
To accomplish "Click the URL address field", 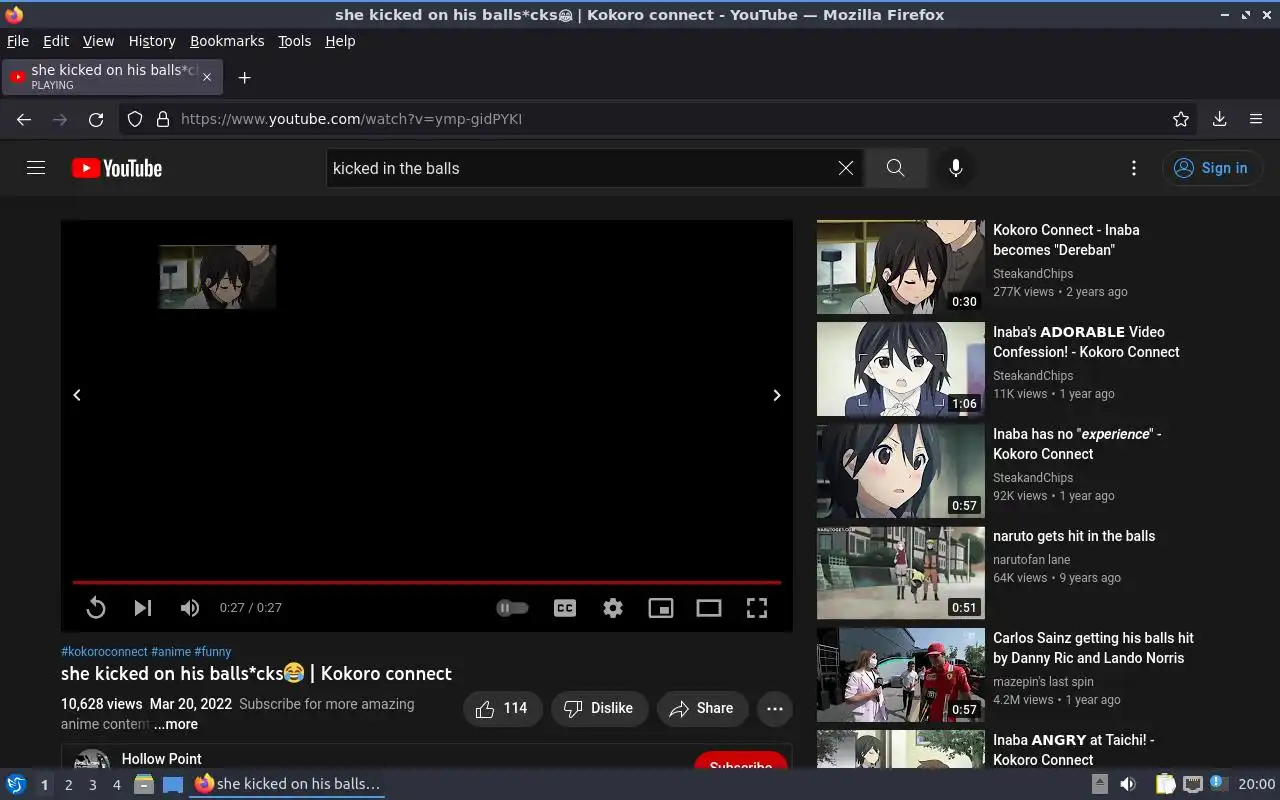I will [660, 119].
